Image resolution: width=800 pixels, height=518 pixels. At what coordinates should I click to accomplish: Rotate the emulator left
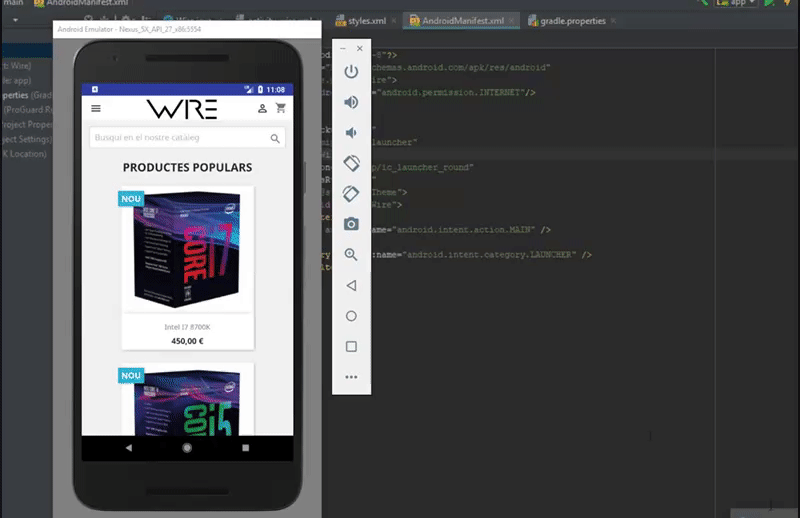point(351,163)
